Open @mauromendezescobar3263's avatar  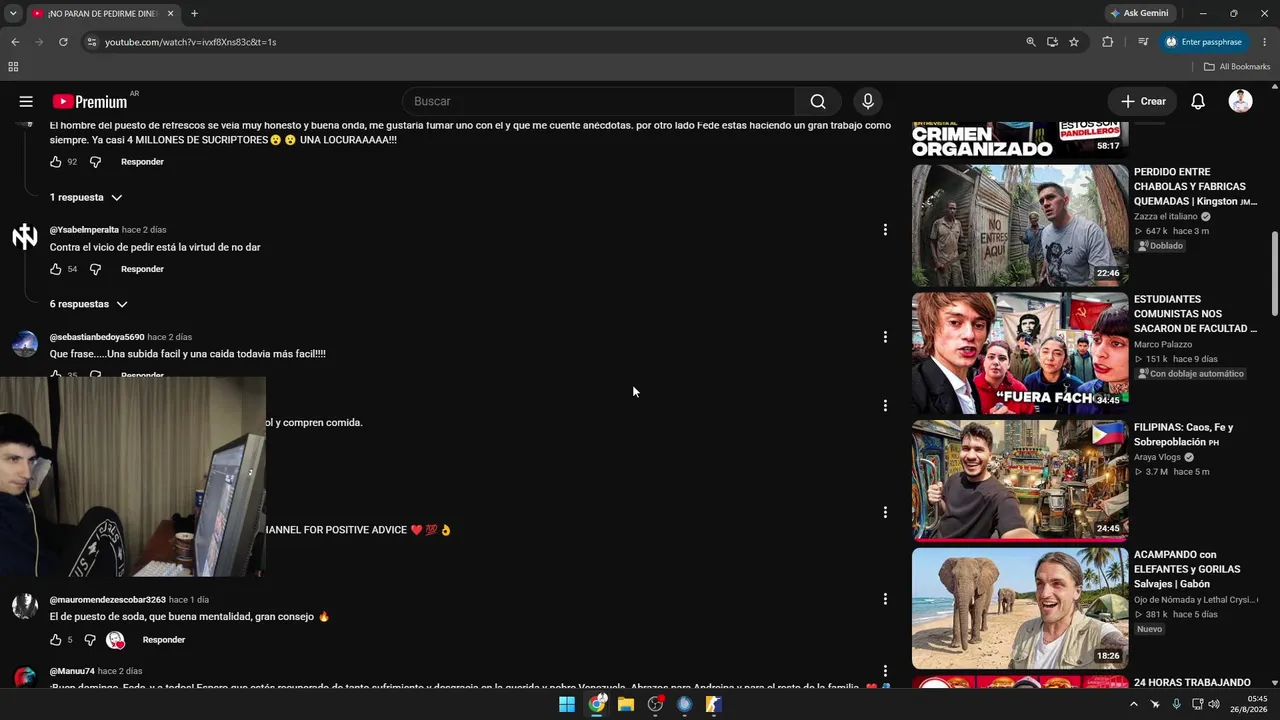pyautogui.click(x=25, y=606)
